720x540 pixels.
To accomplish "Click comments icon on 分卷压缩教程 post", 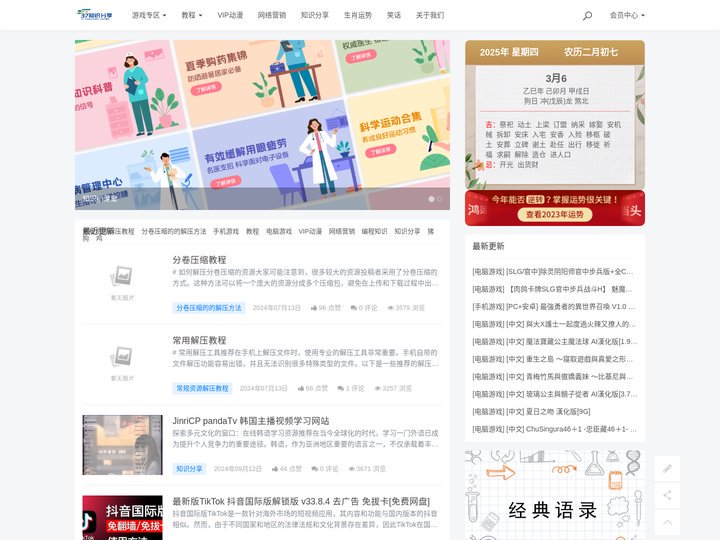I will point(353,308).
